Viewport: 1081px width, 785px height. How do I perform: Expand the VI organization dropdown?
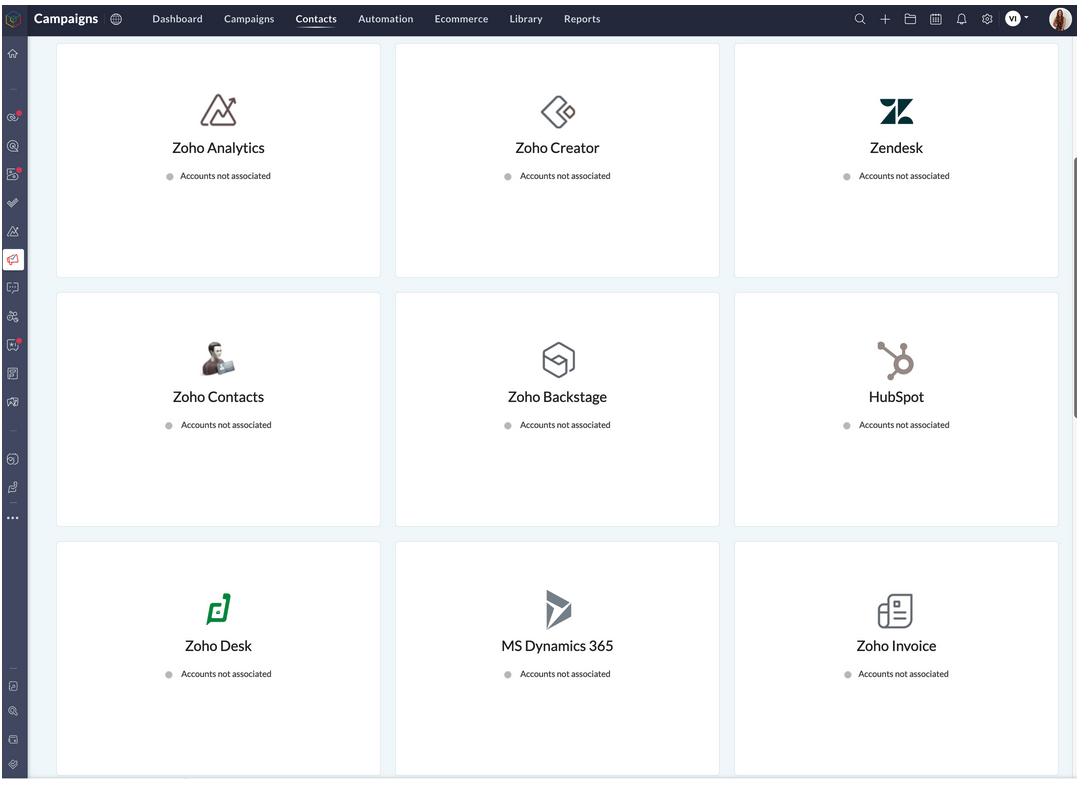coord(1016,19)
